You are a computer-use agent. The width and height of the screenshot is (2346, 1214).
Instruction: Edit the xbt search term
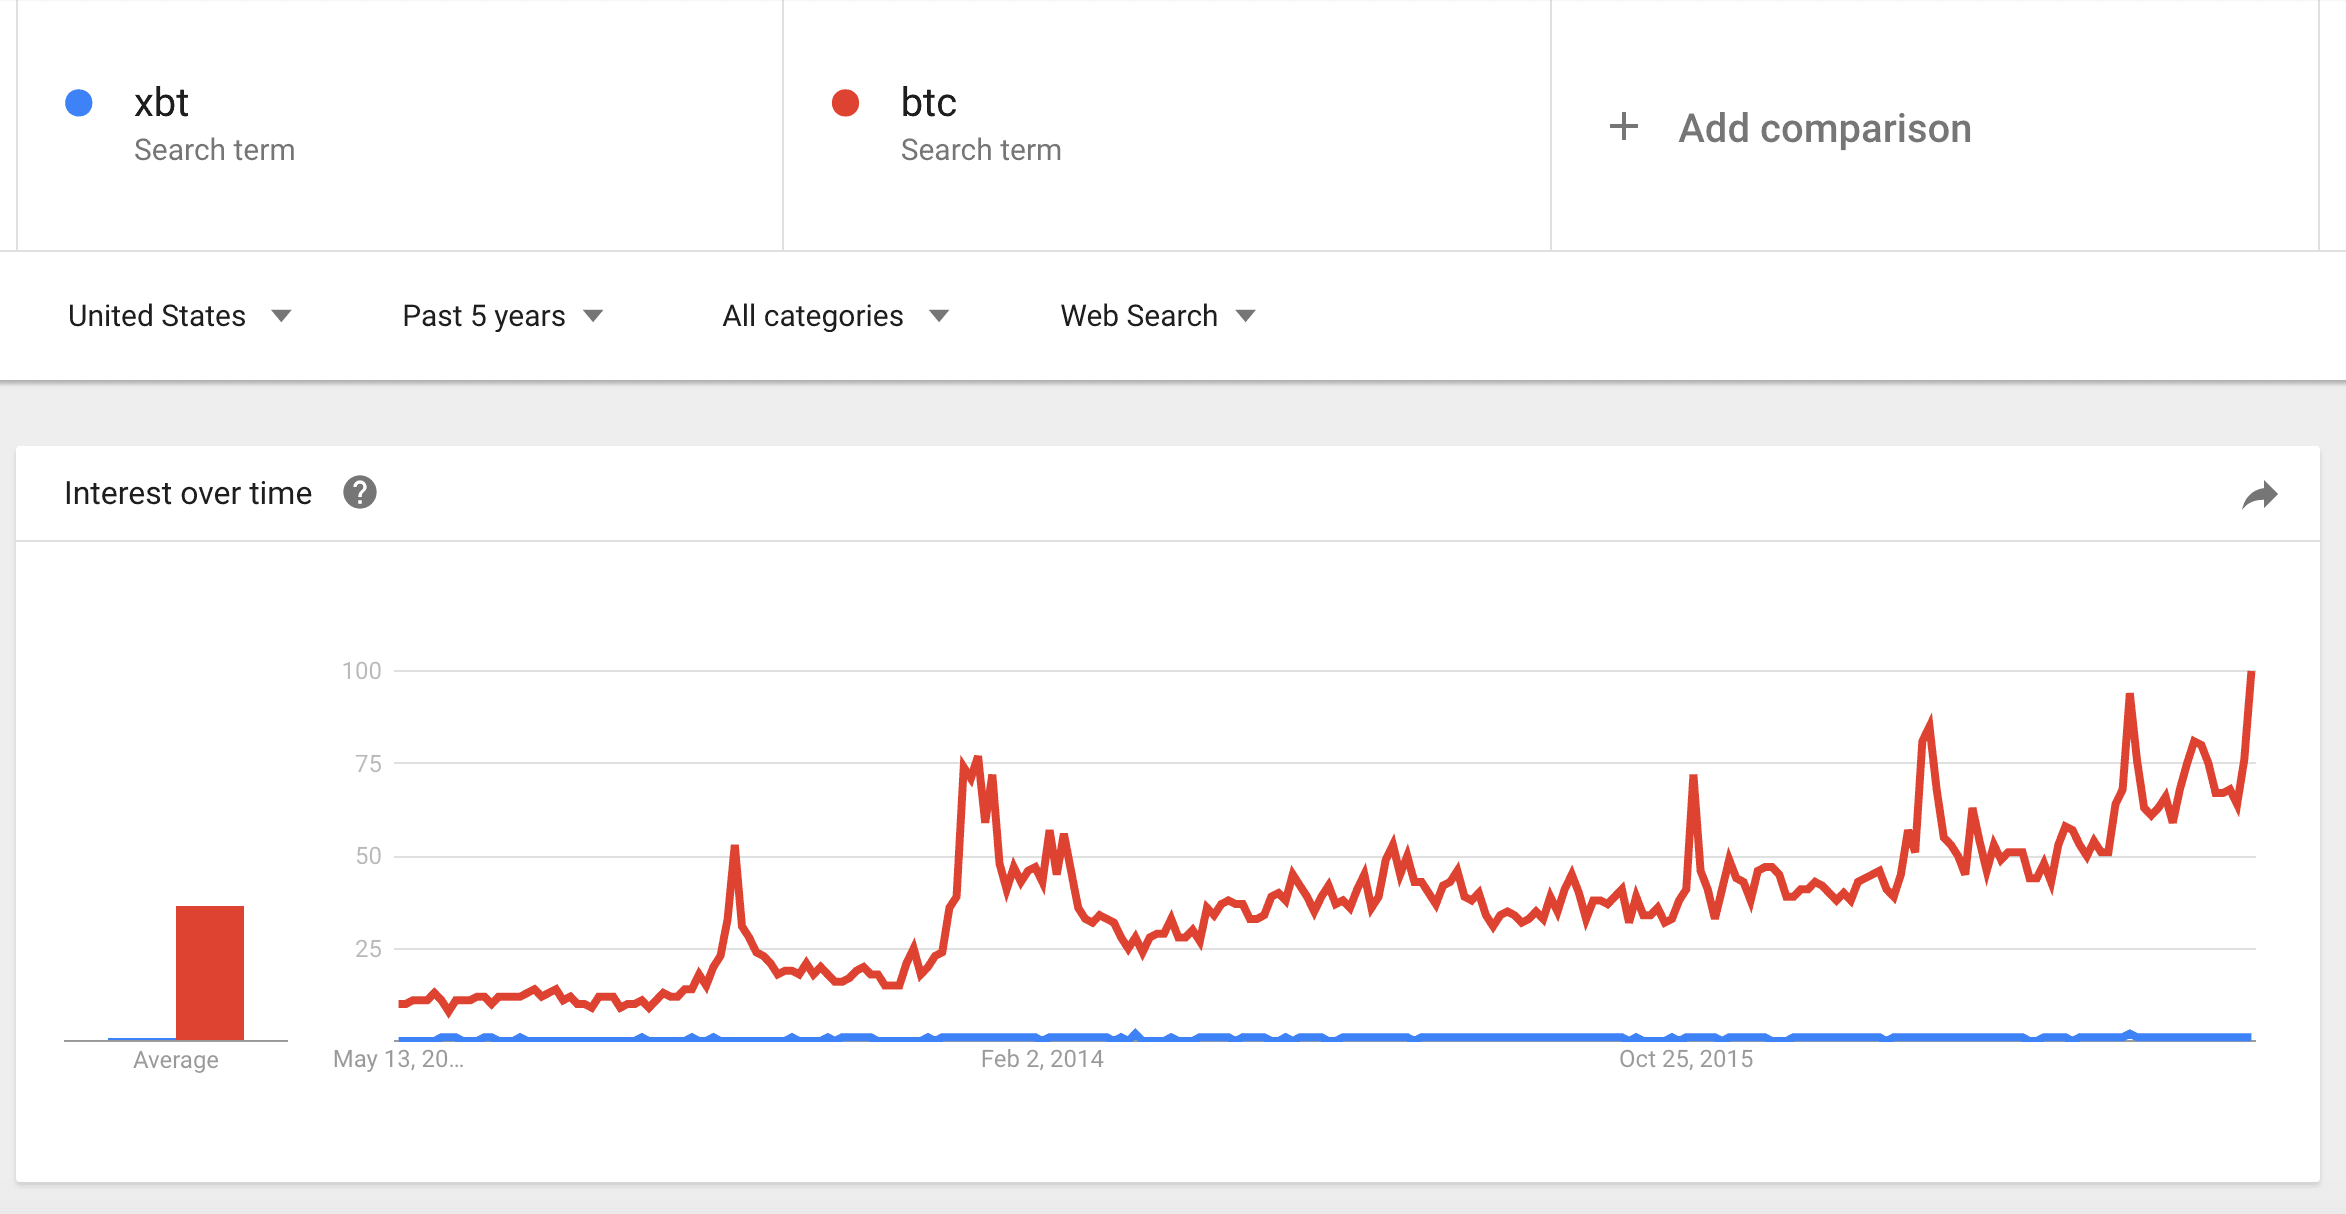161,103
